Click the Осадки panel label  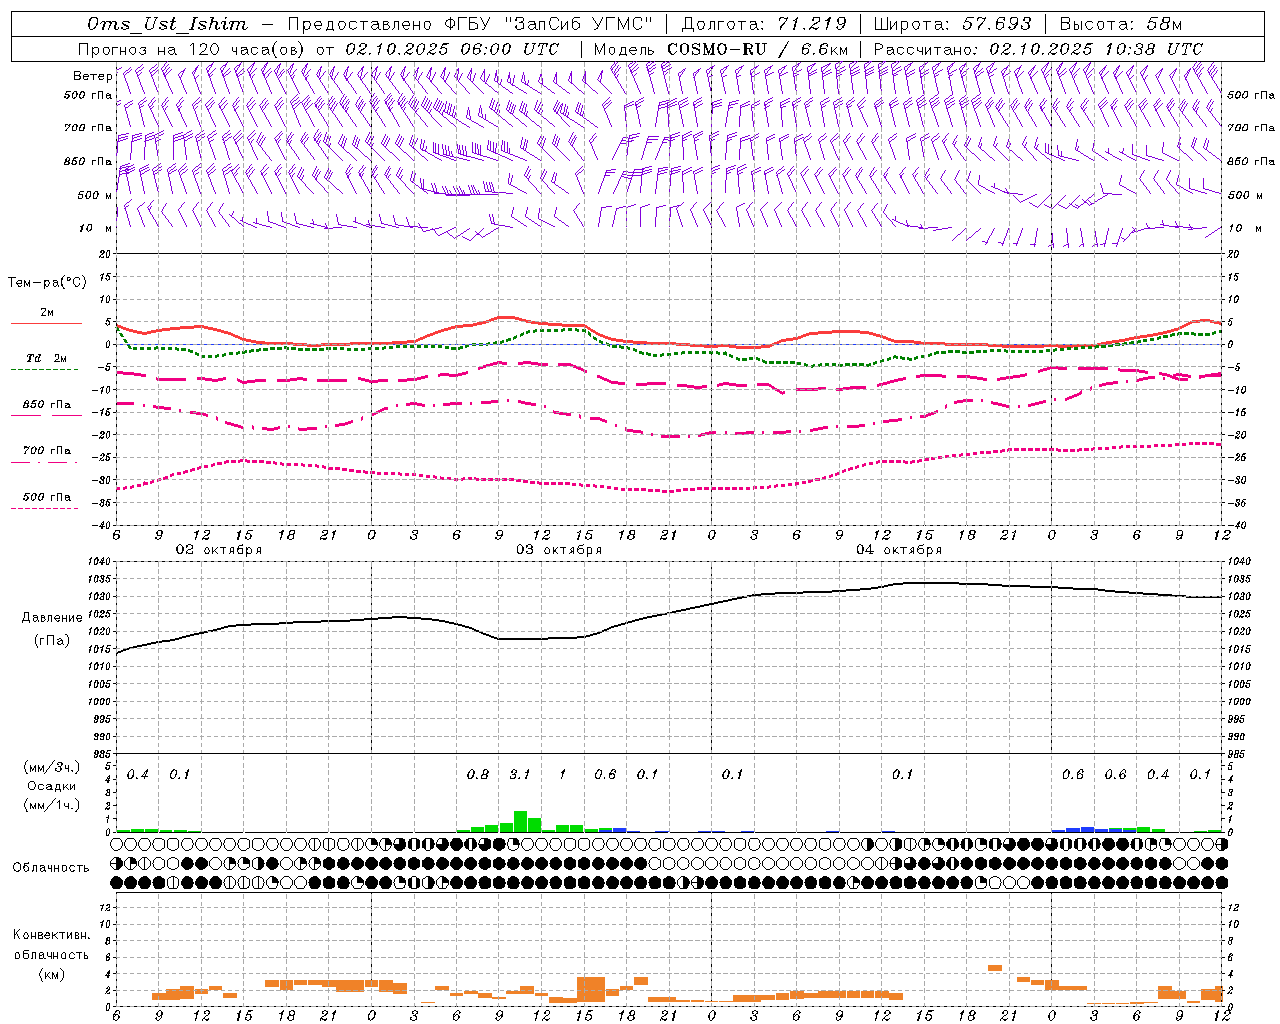pos(52,786)
